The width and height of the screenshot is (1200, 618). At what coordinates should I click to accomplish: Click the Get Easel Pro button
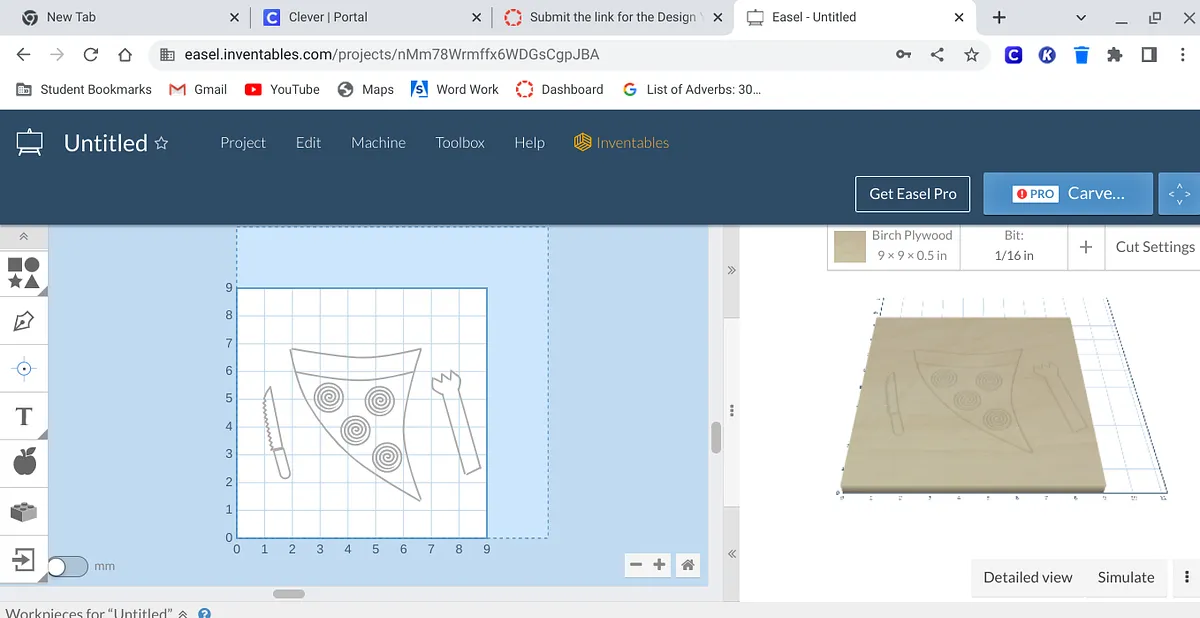coord(912,194)
